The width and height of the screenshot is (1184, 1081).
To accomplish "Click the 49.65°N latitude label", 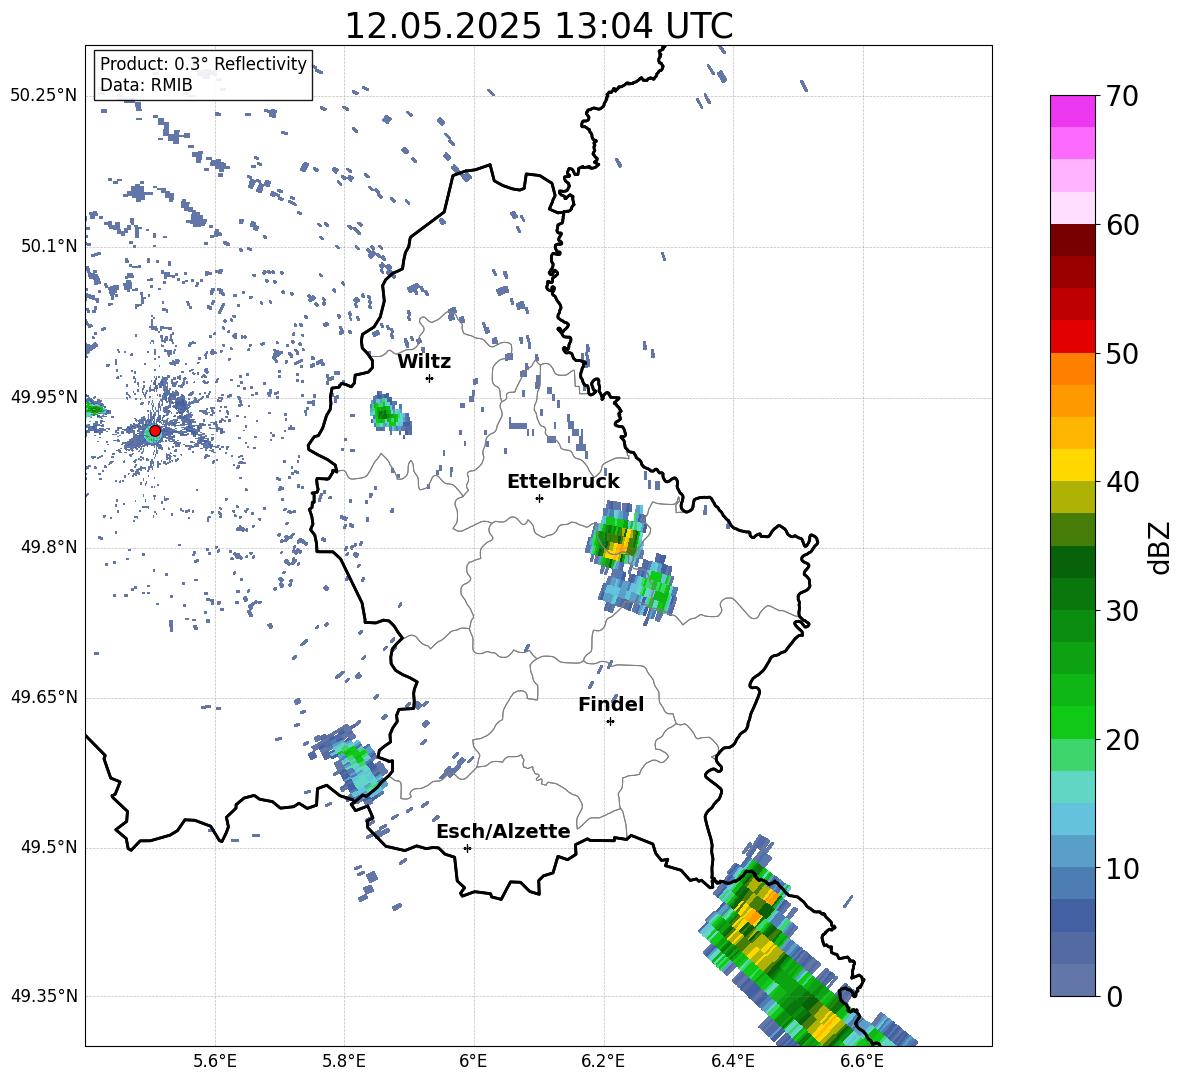I will click(44, 697).
